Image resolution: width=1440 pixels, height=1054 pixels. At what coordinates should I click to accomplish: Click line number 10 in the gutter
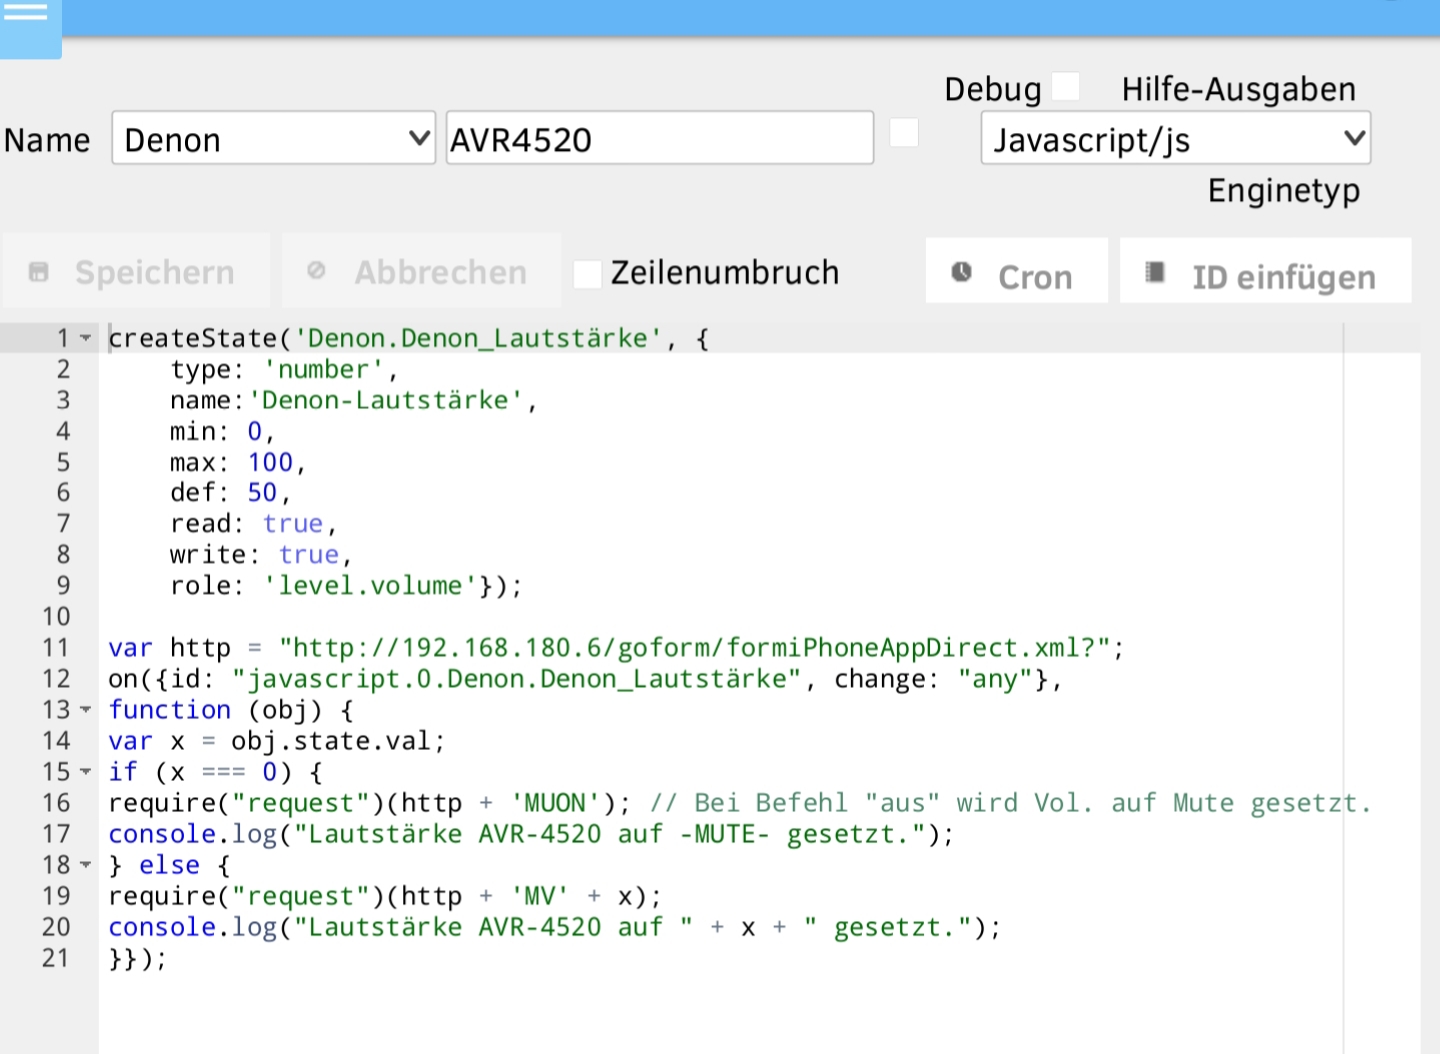pyautogui.click(x=56, y=617)
